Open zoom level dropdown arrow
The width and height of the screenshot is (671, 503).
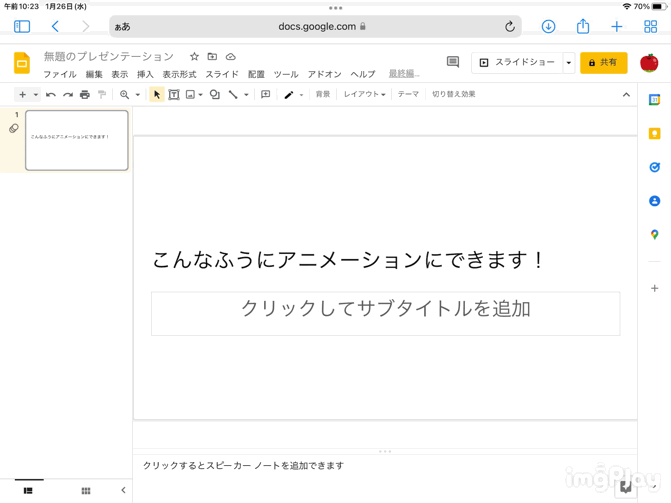(138, 95)
